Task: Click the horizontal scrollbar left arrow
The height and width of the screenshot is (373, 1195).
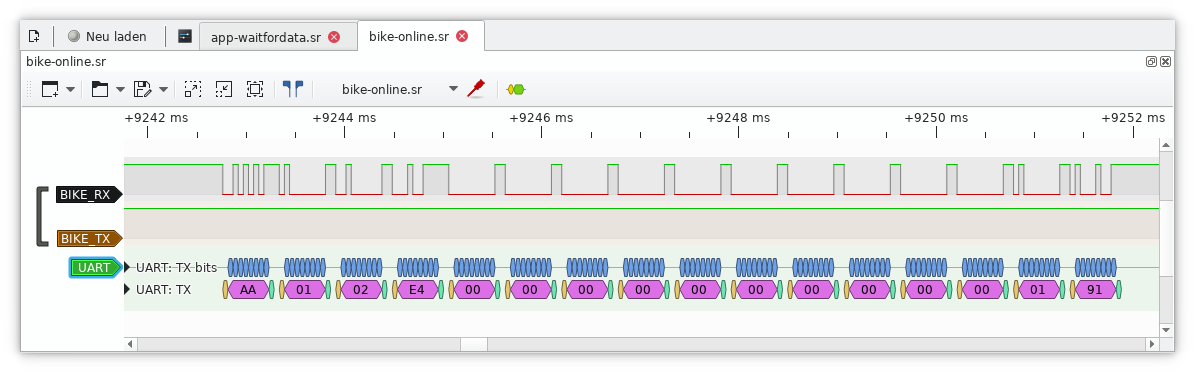Action: pyautogui.click(x=130, y=344)
